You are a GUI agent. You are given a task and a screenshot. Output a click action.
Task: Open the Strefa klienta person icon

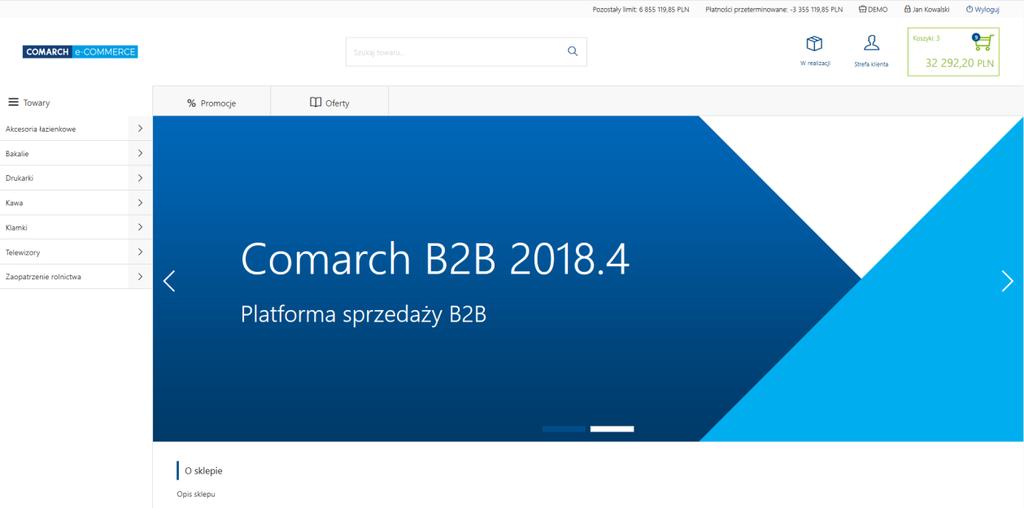pyautogui.click(x=871, y=43)
